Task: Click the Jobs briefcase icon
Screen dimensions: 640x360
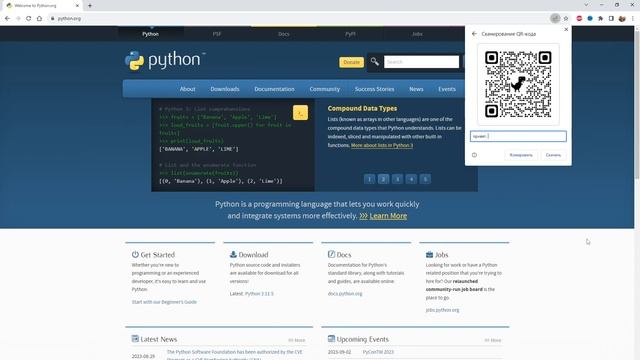Action: pos(429,254)
